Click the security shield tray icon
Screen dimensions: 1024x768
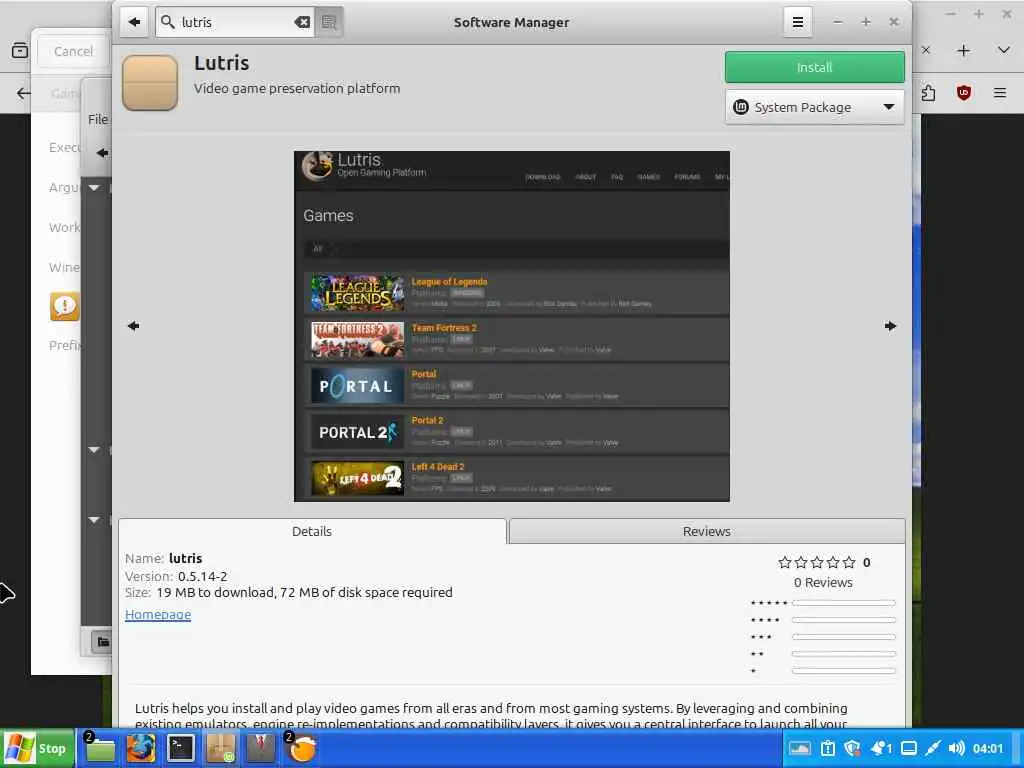[x=852, y=748]
